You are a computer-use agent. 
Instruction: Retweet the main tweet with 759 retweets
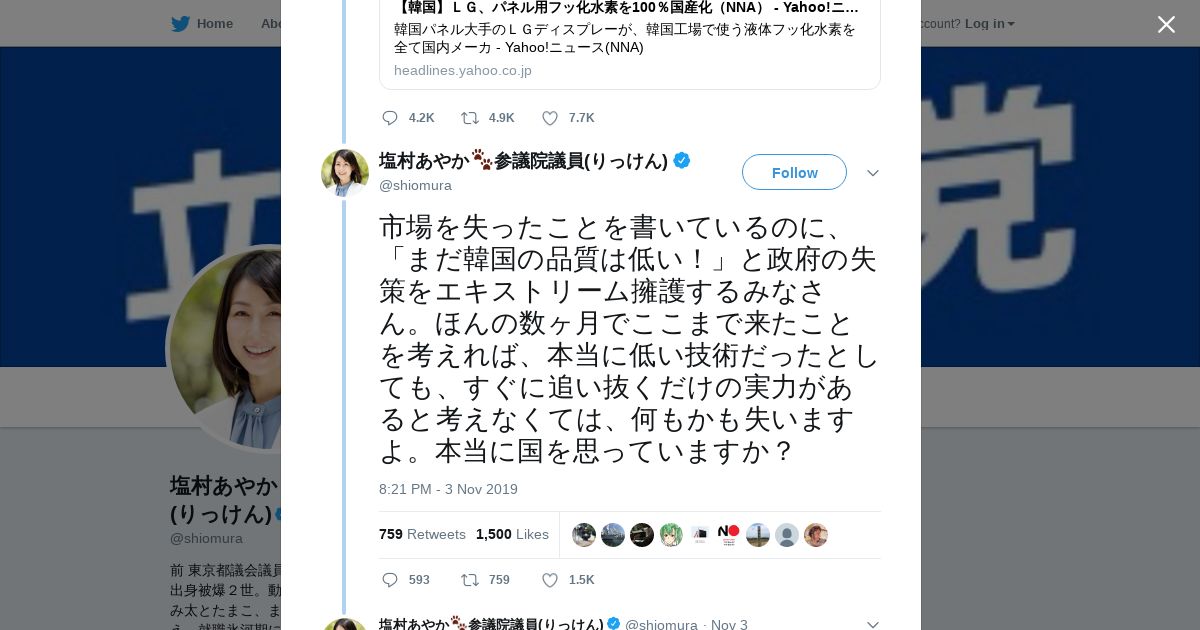click(469, 580)
